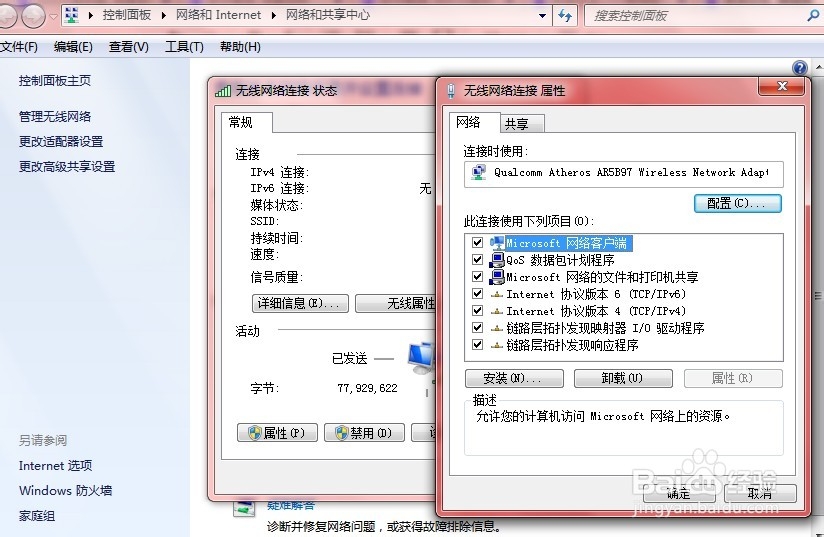Image resolution: width=824 pixels, height=537 pixels.
Task: Click the forward navigation arrow button
Action: coord(34,16)
